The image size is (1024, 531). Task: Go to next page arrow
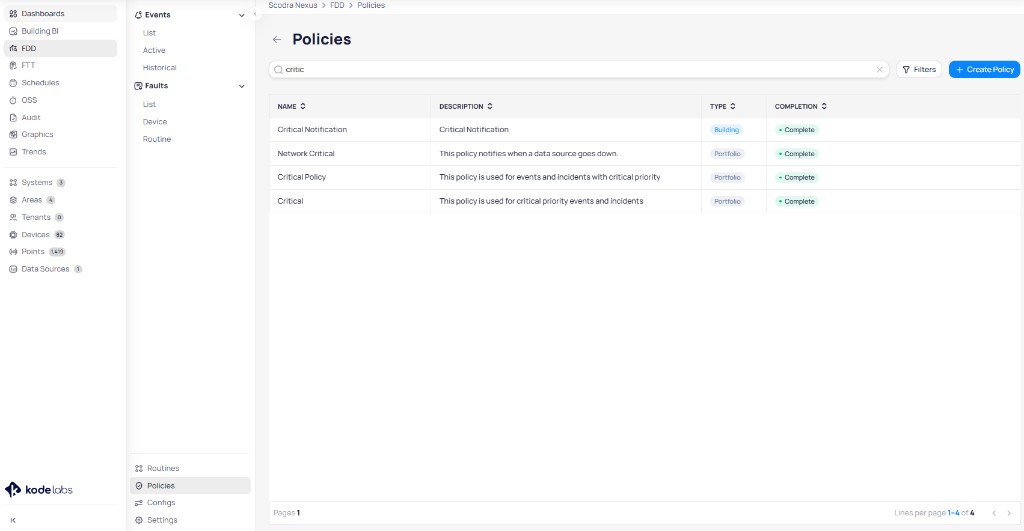click(1009, 513)
